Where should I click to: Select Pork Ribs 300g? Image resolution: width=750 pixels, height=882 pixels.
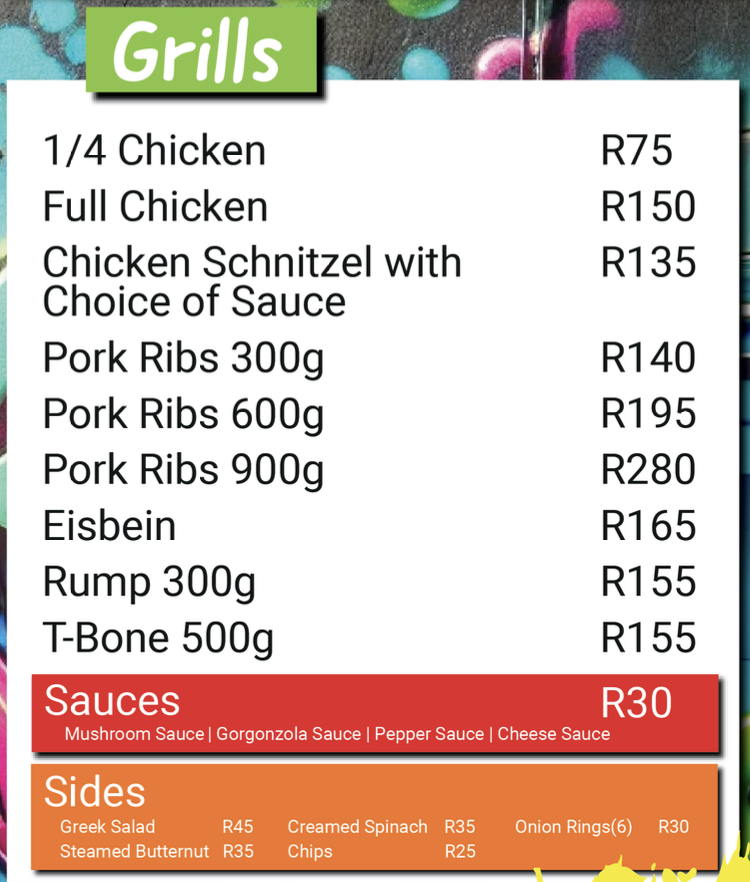[x=183, y=359]
